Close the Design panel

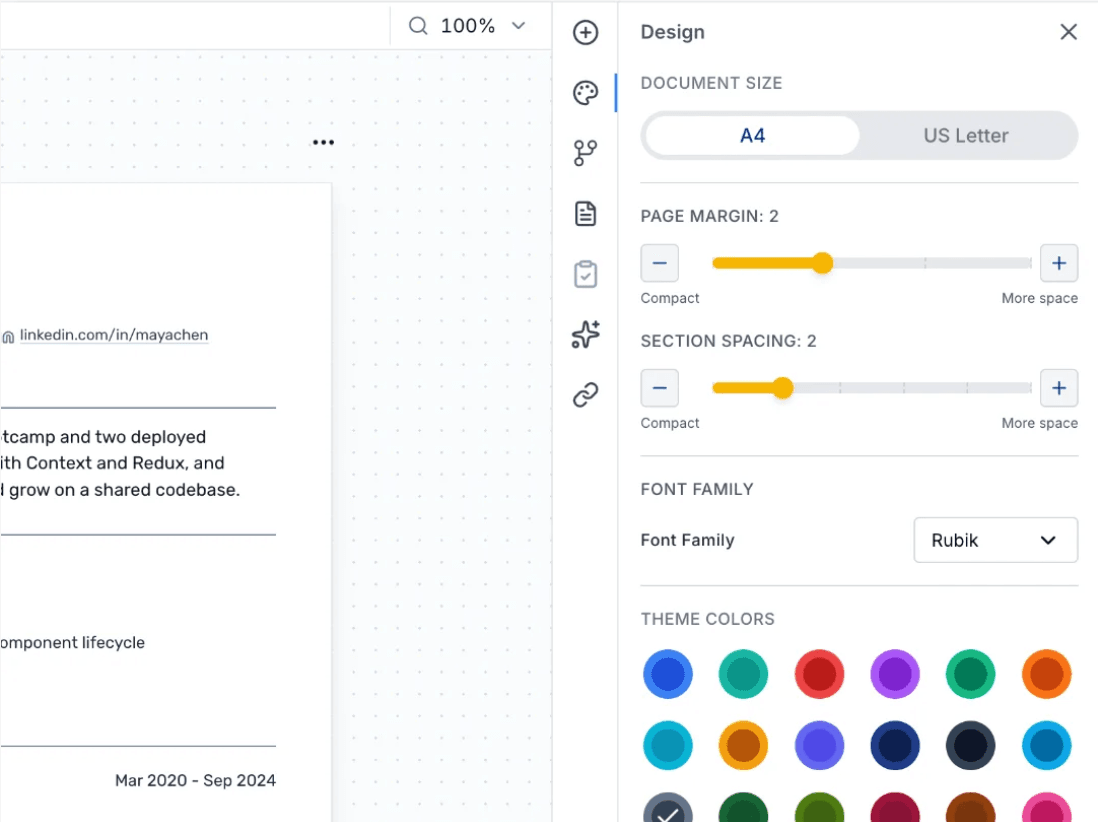click(x=1068, y=32)
